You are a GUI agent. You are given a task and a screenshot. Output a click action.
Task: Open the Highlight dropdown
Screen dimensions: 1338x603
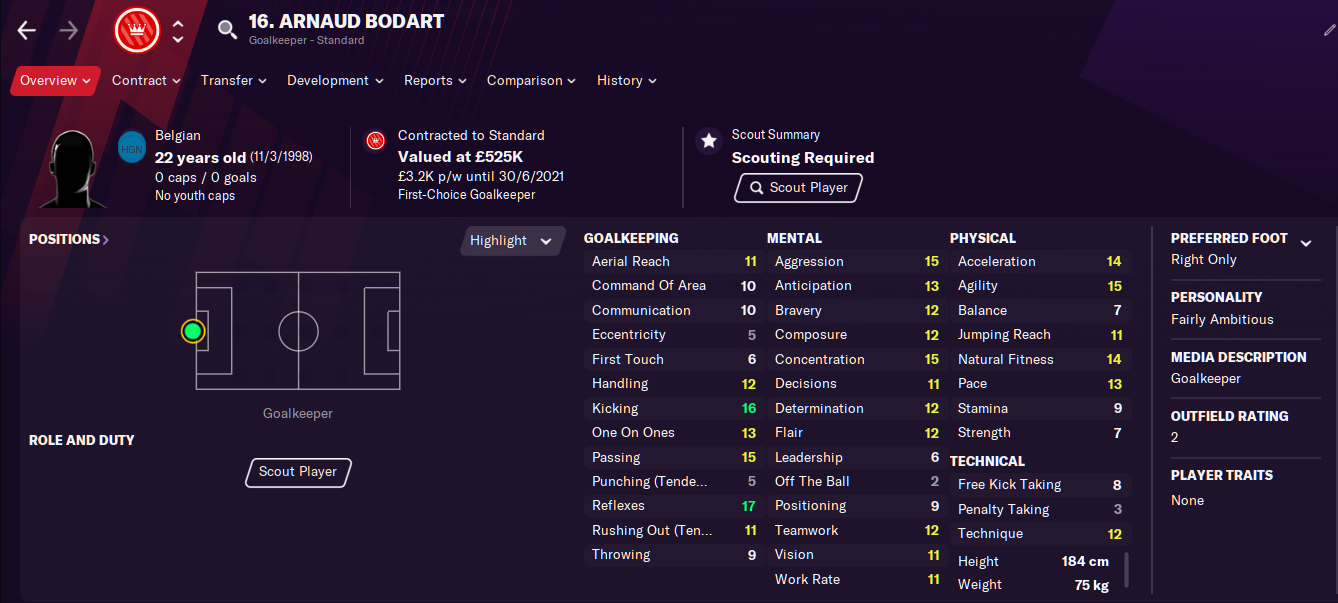pyautogui.click(x=512, y=241)
